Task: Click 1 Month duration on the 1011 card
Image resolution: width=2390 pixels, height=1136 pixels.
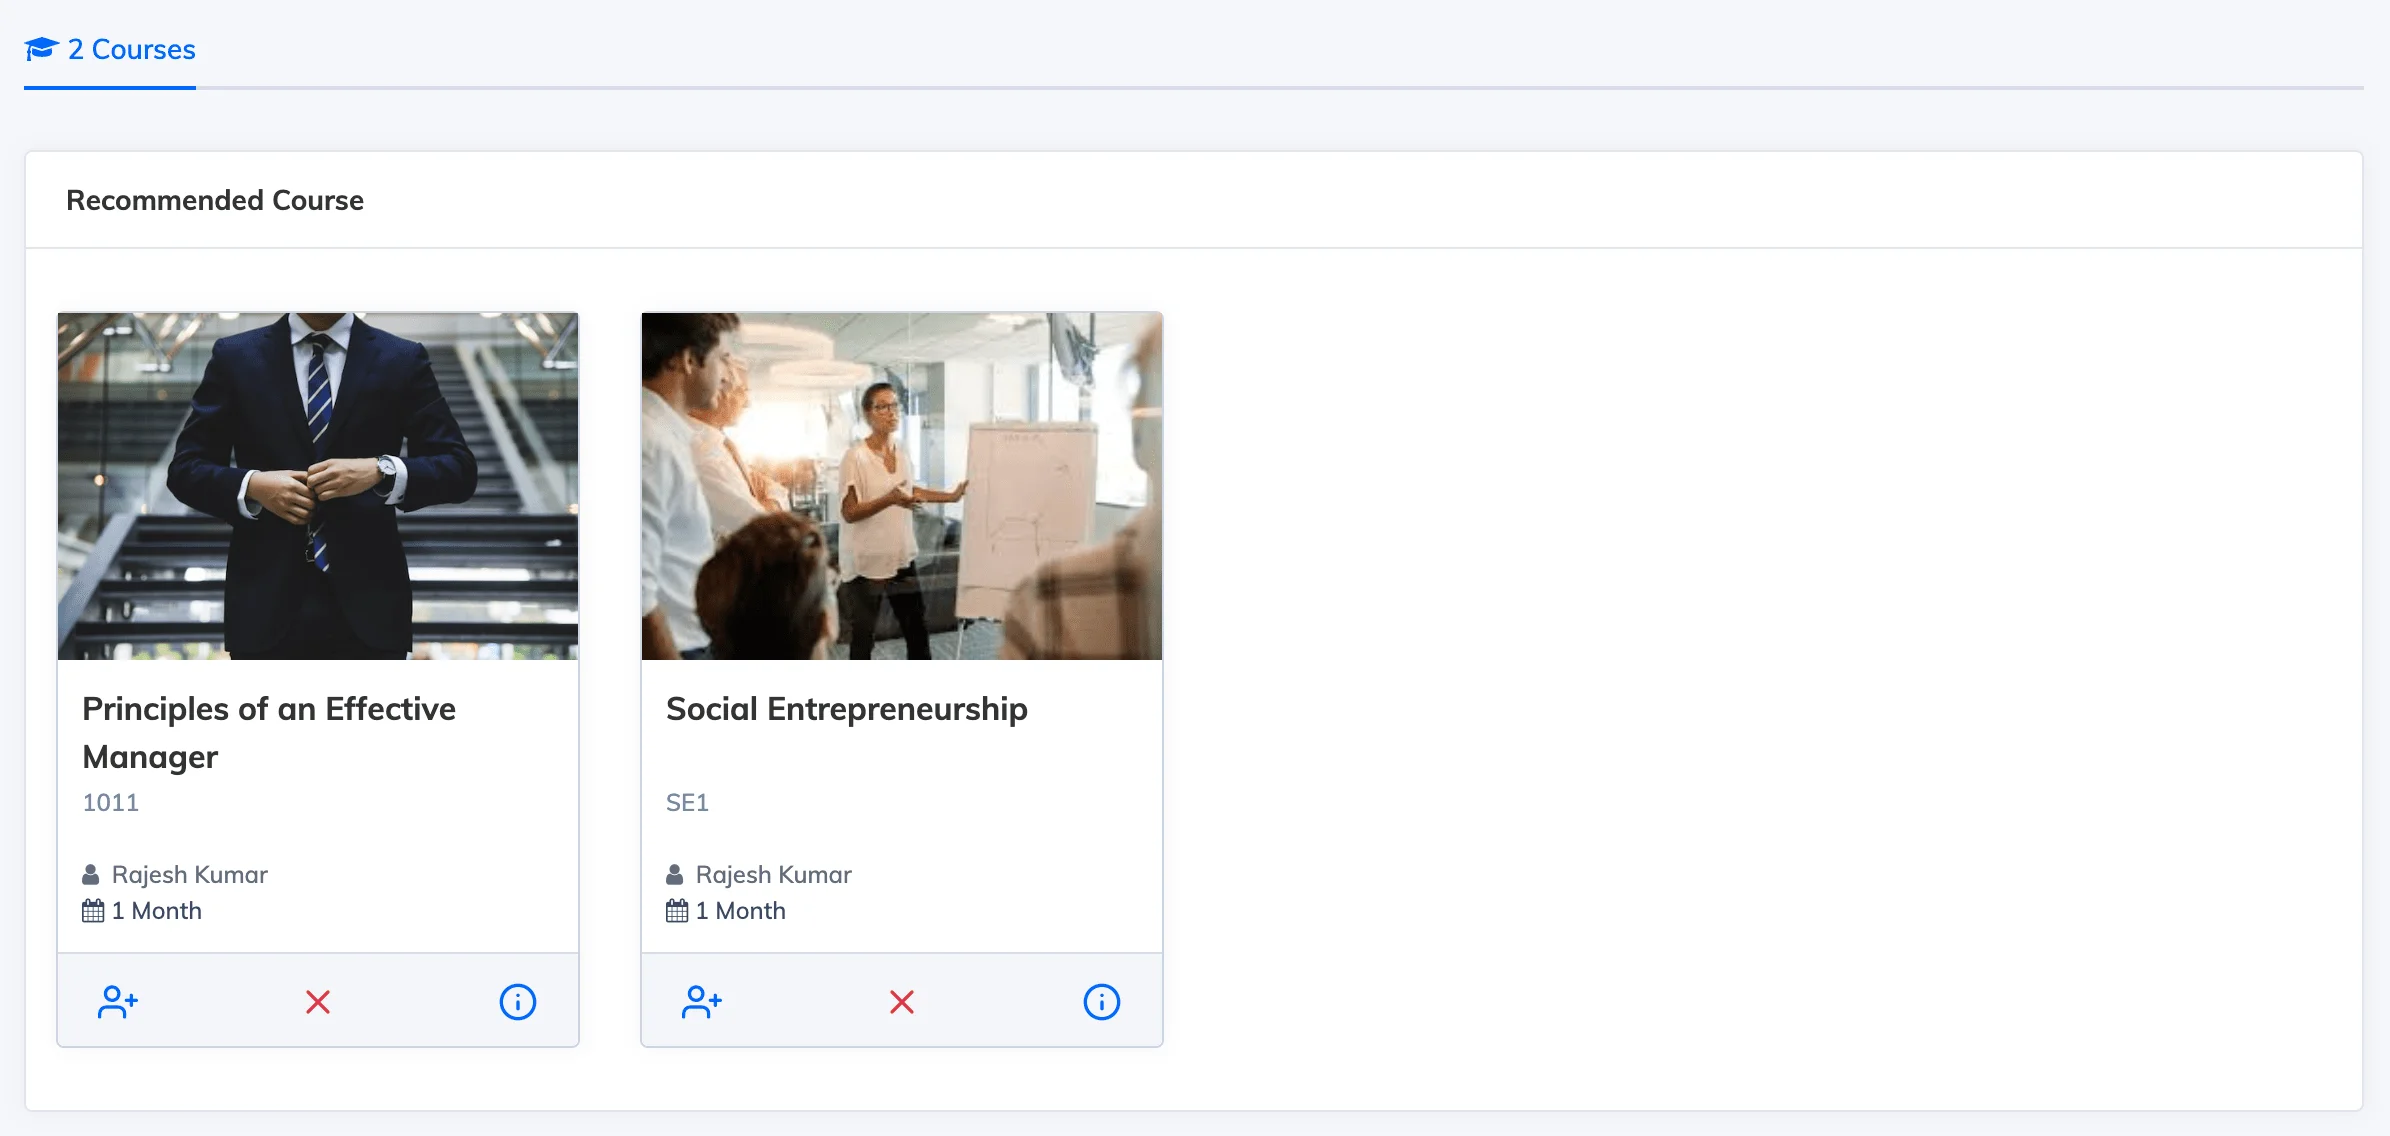Action: tap(157, 911)
